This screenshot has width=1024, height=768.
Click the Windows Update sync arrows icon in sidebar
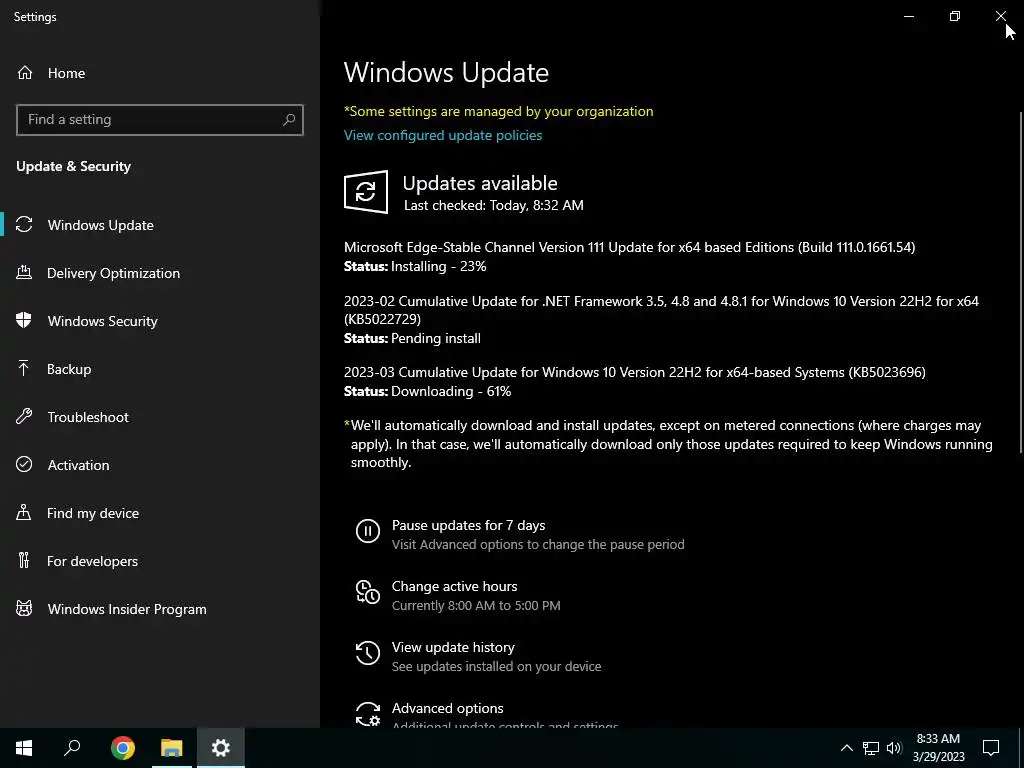(24, 225)
